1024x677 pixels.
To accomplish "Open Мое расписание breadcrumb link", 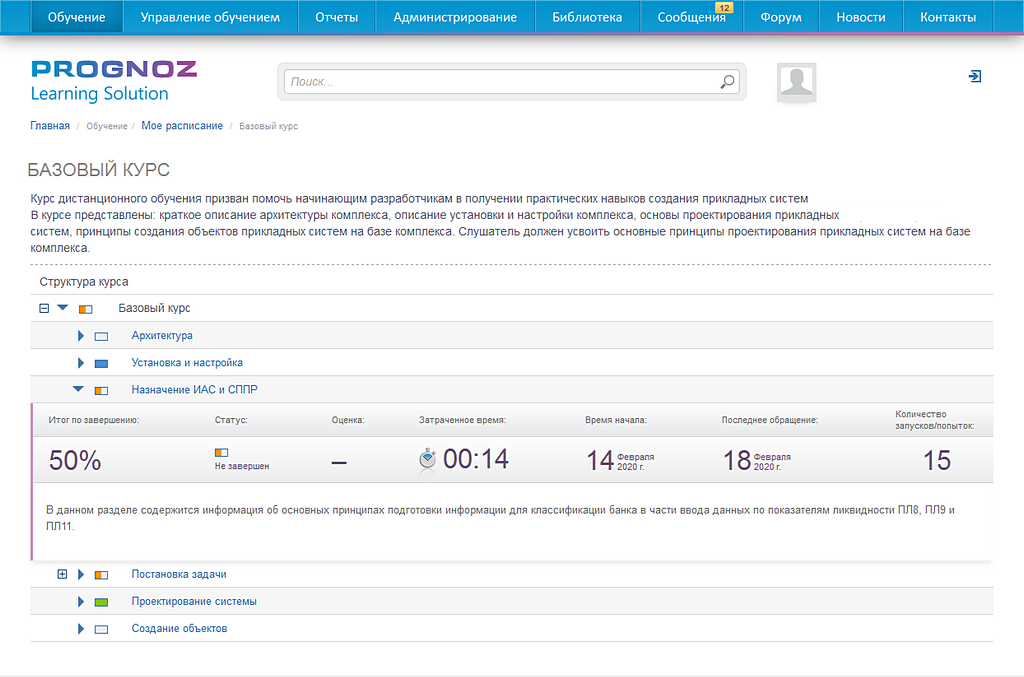I will 182,126.
